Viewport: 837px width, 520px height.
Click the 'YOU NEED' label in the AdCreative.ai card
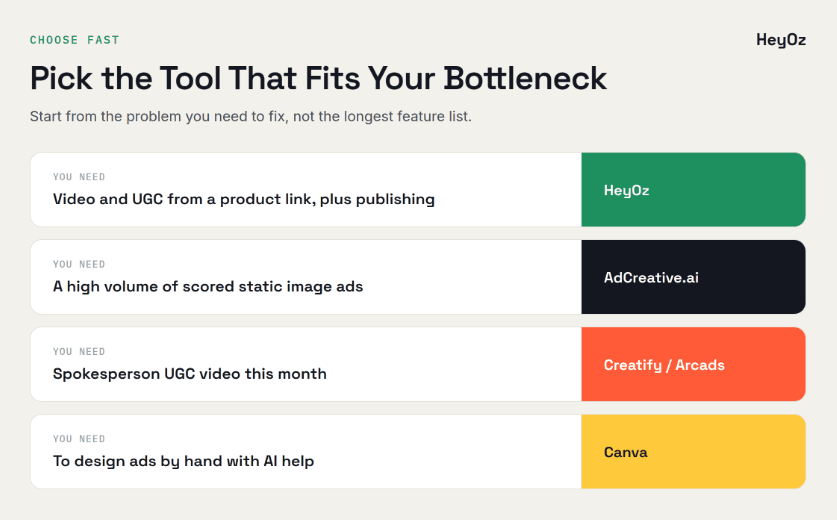[x=79, y=264]
